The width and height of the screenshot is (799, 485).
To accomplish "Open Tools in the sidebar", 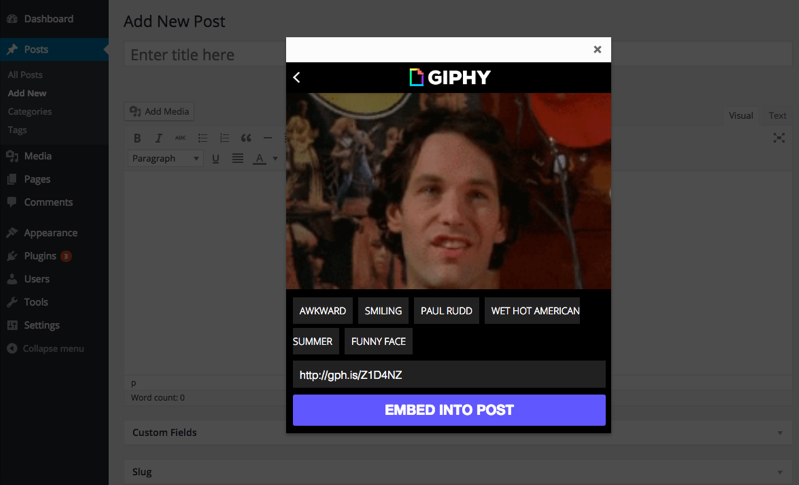I will [36, 302].
